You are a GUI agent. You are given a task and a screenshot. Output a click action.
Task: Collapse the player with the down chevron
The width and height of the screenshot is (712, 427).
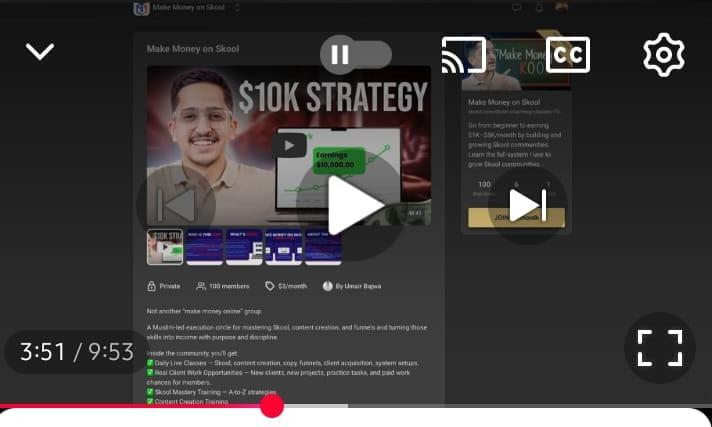tap(40, 51)
